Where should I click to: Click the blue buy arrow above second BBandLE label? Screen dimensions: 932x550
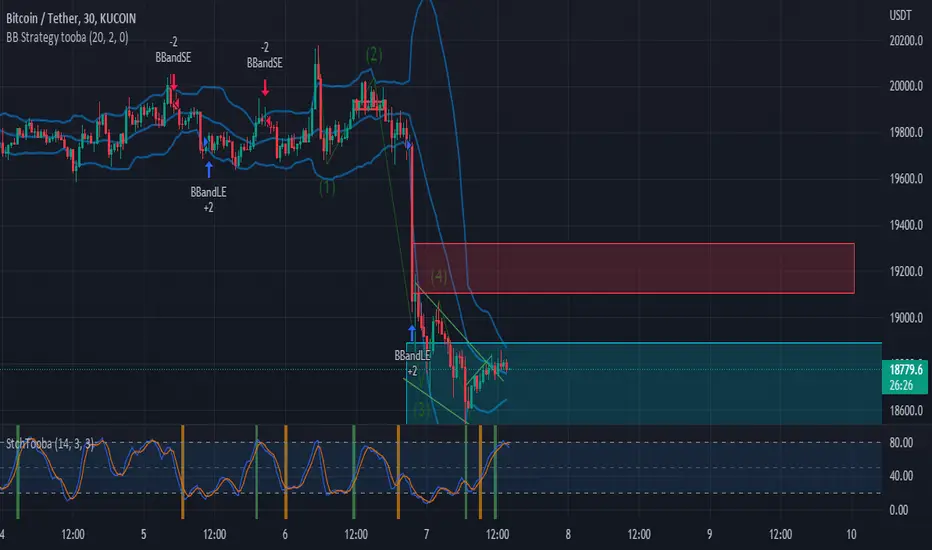click(x=412, y=332)
